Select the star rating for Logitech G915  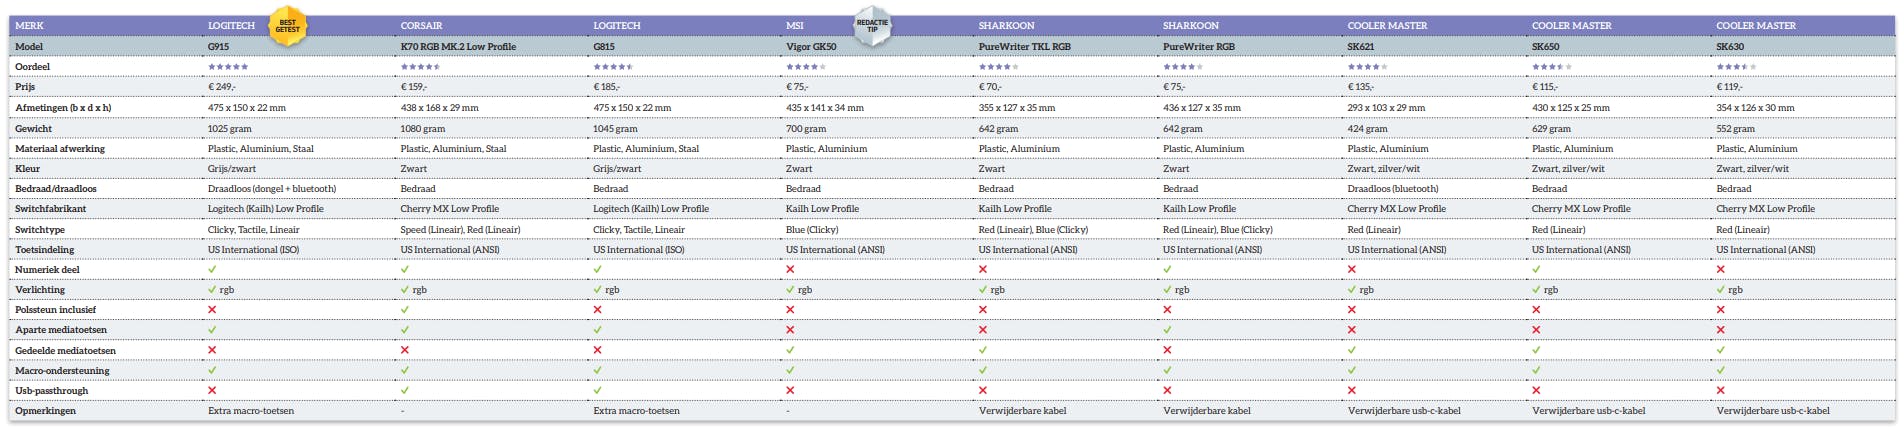pos(228,67)
